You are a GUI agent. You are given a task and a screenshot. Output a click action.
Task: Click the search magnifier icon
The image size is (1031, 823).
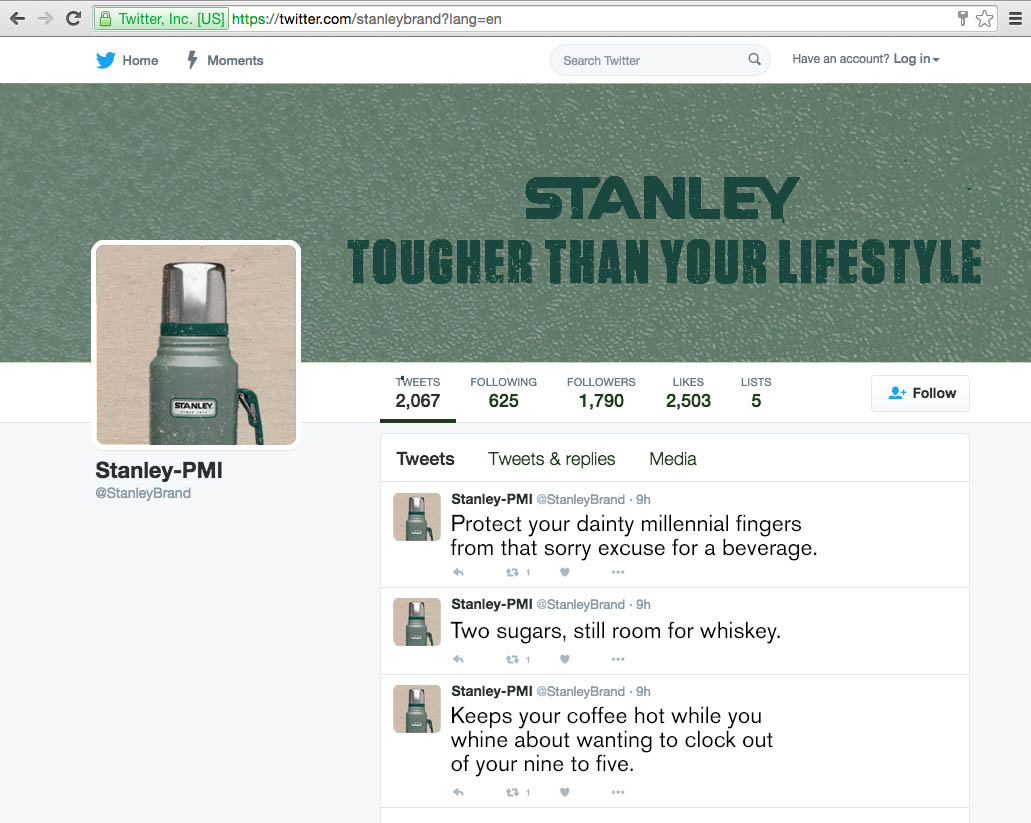pos(754,60)
